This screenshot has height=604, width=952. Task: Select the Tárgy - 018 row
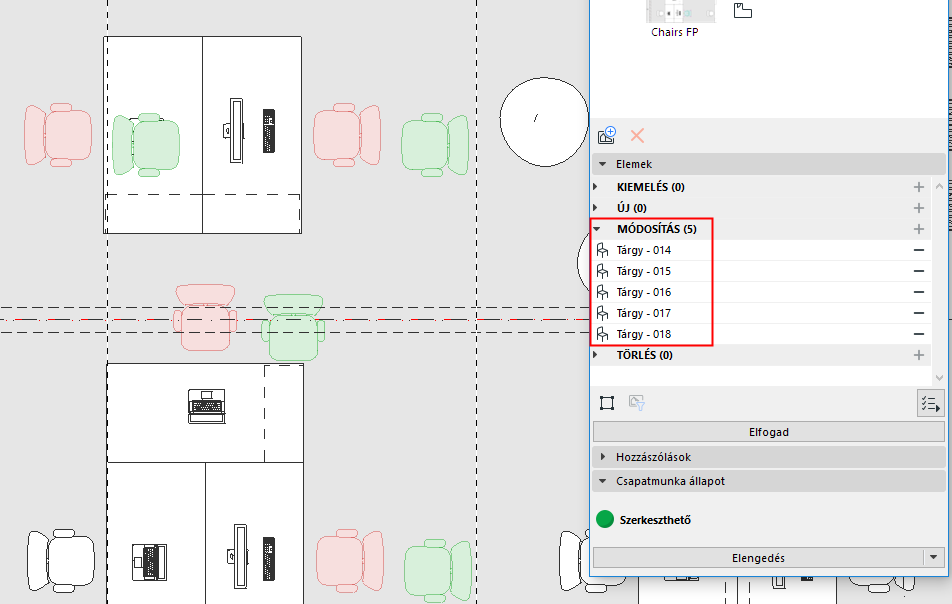click(x=761, y=334)
